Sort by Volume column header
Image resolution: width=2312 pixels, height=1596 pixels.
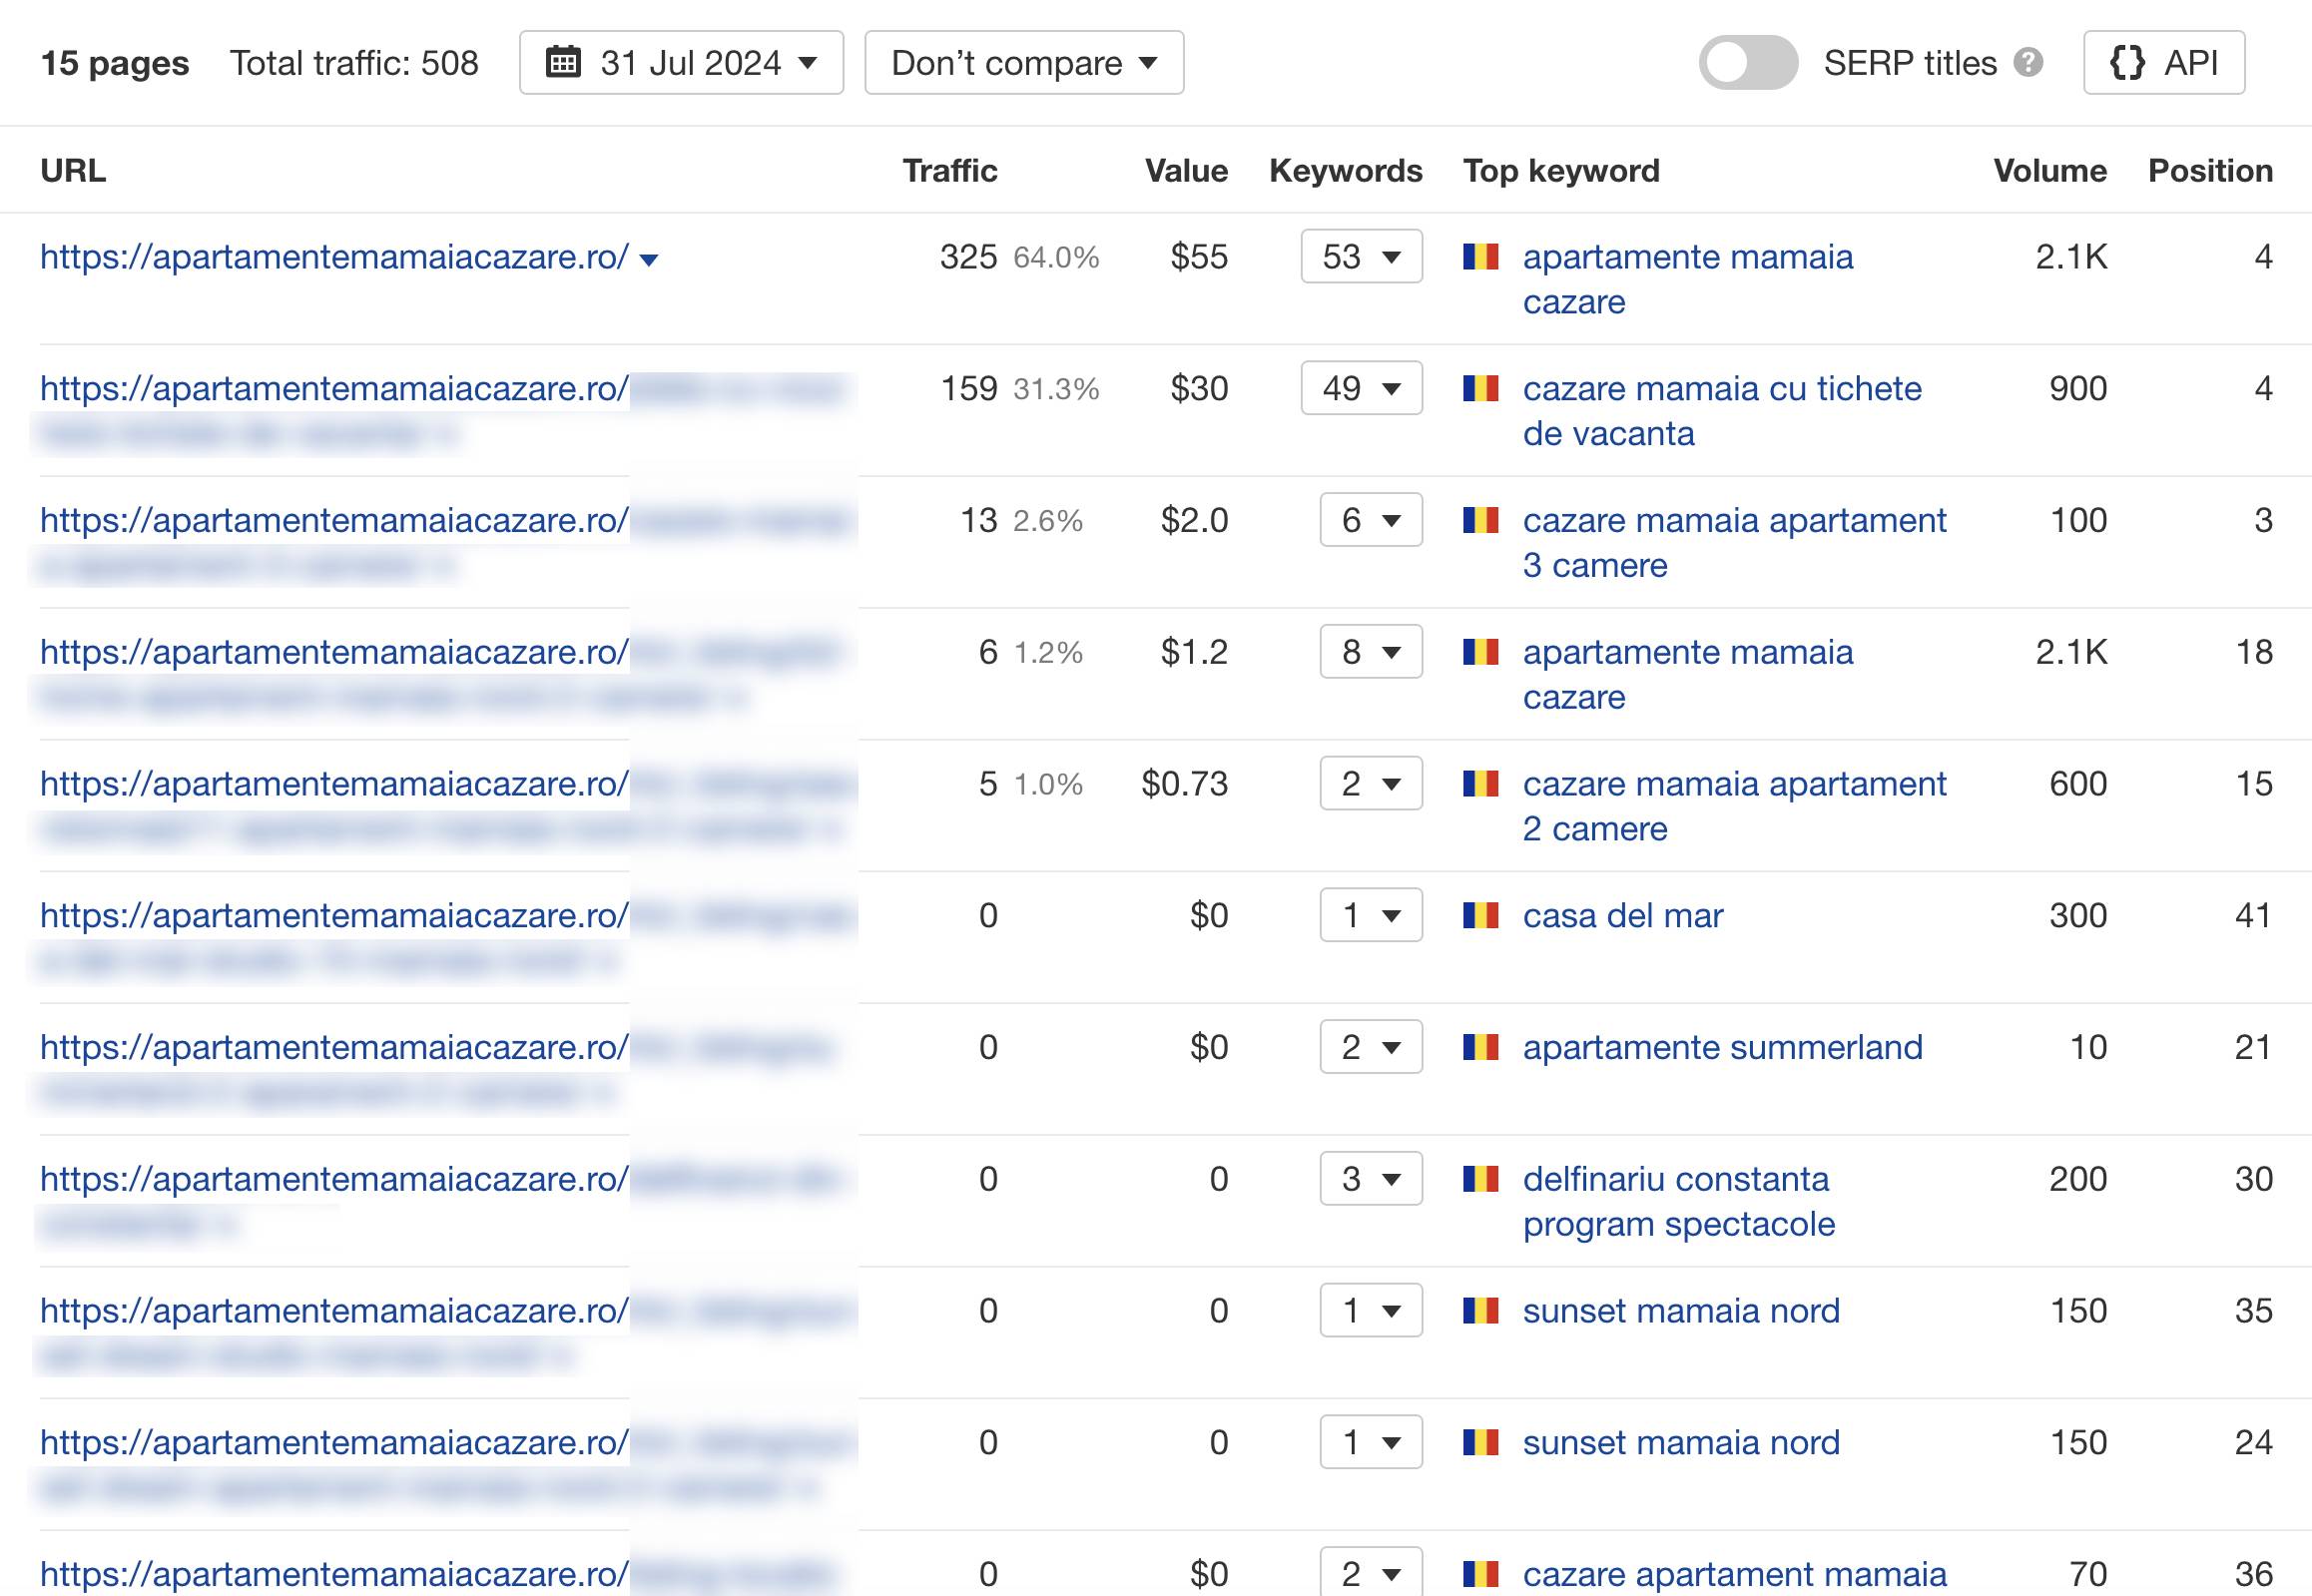point(2049,171)
